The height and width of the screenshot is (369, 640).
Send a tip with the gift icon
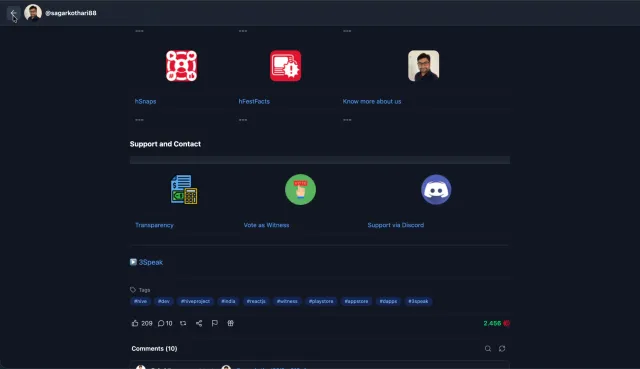(231, 323)
